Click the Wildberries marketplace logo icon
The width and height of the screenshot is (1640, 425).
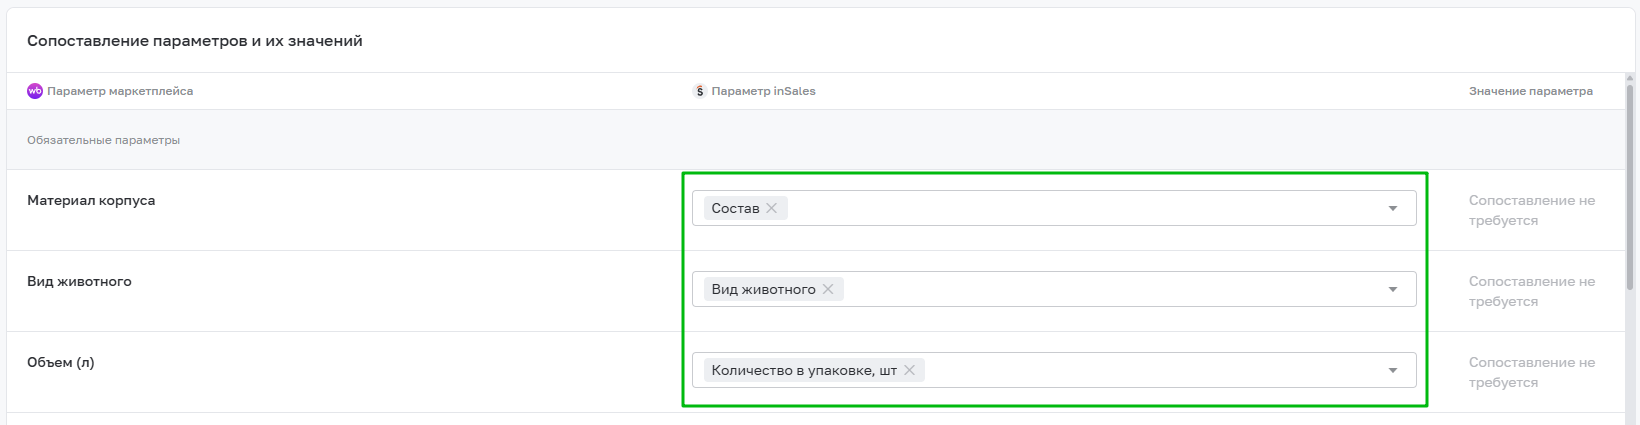(x=35, y=91)
